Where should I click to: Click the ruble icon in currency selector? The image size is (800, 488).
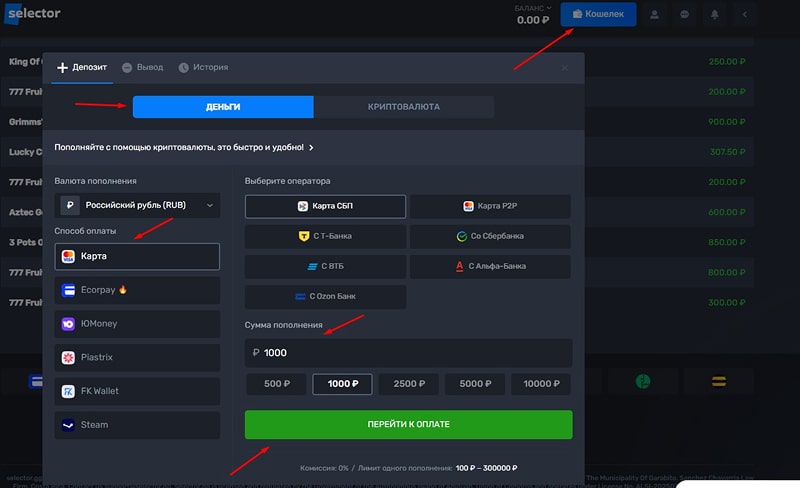point(70,205)
